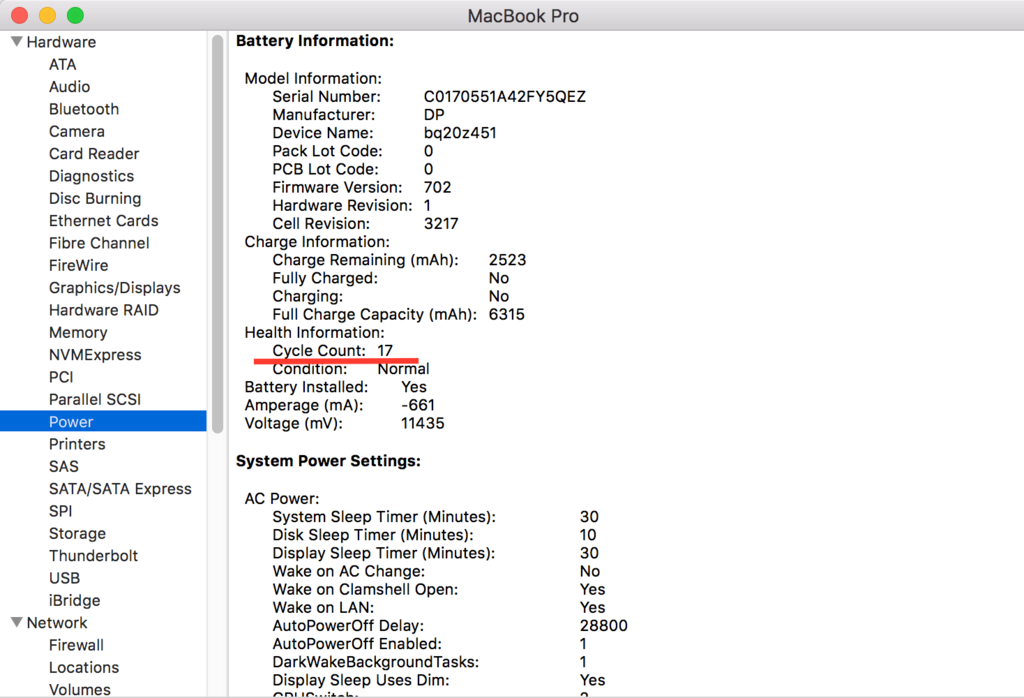Select Thunderbolt in the sidebar
The width and height of the screenshot is (1024, 698).
tap(93, 556)
